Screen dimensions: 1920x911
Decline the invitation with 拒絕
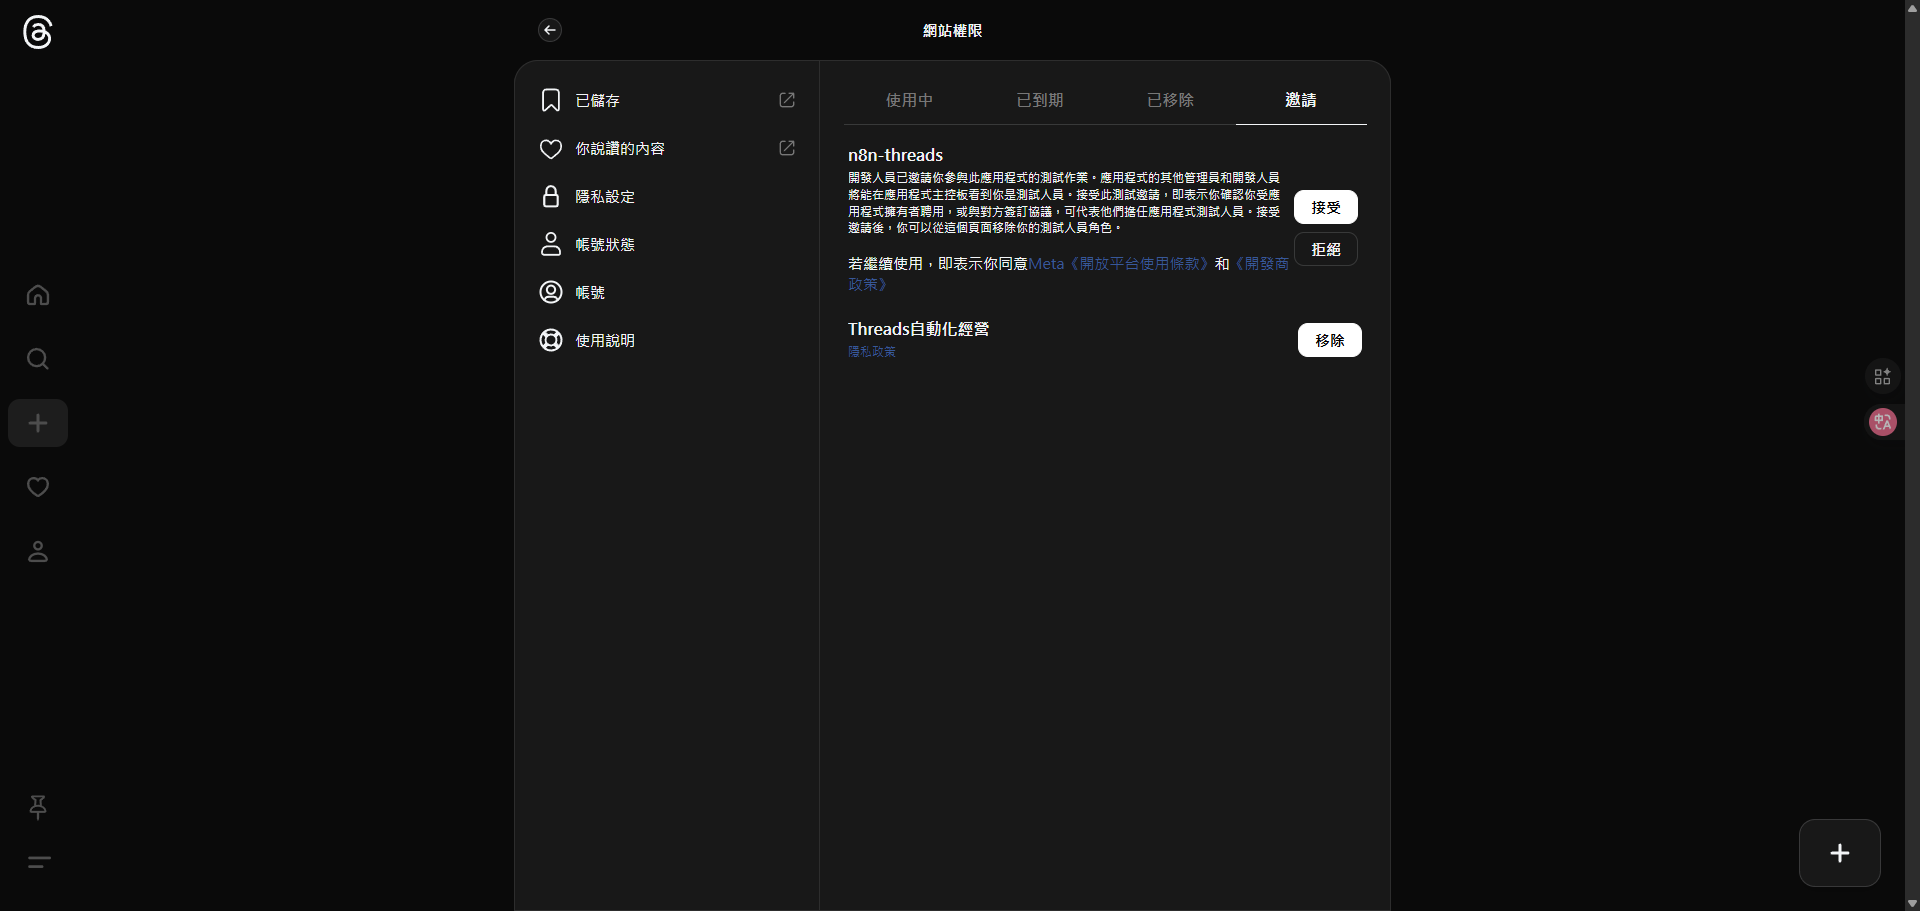[x=1325, y=248]
